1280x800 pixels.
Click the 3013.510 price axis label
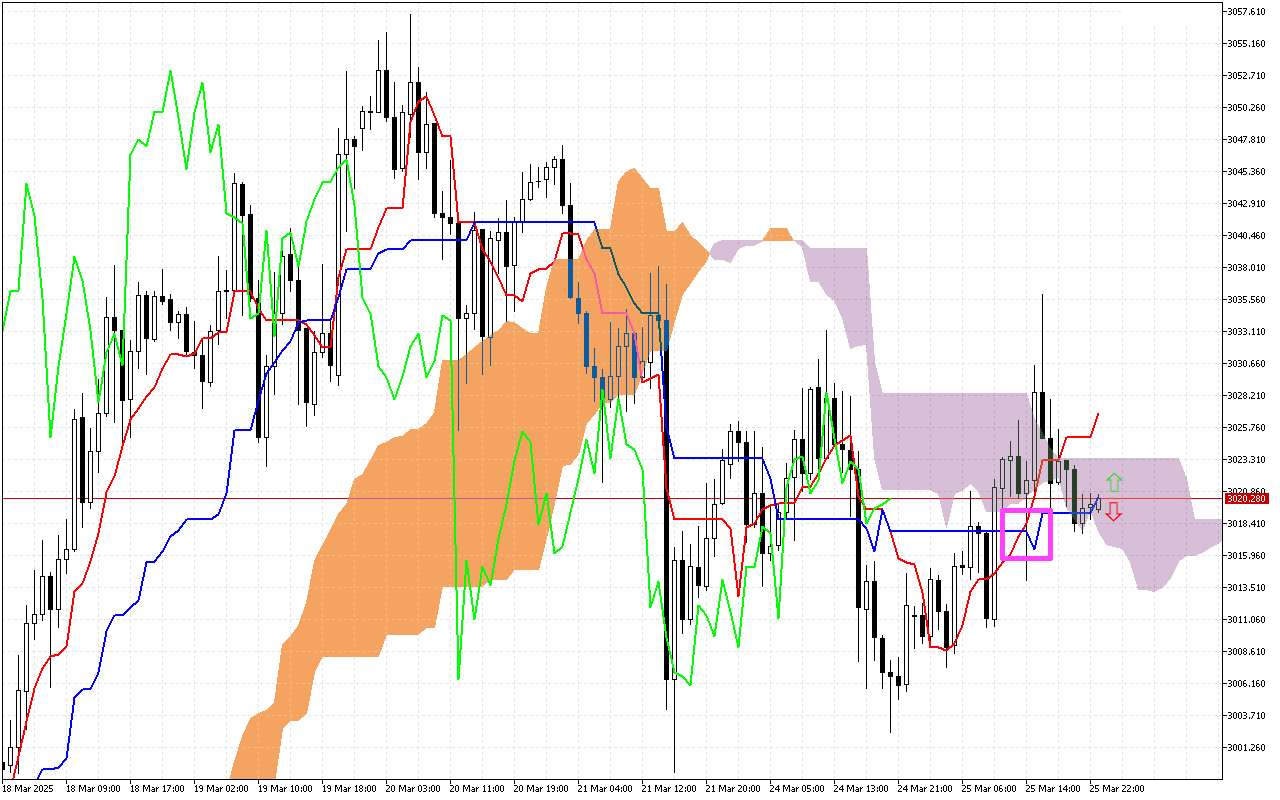tap(1247, 587)
